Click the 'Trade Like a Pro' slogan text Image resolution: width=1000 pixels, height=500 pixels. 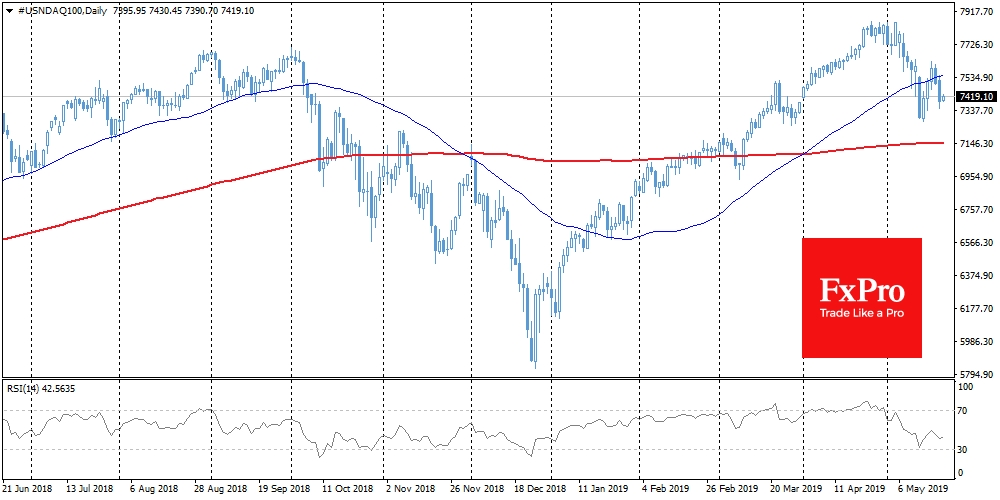click(x=861, y=313)
